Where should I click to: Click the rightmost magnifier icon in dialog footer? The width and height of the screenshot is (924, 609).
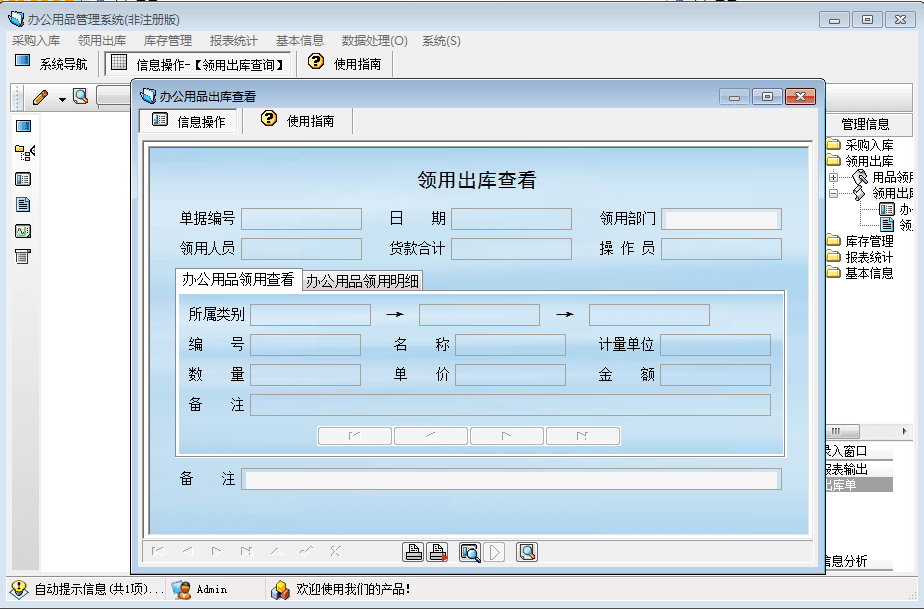pyautogui.click(x=527, y=552)
